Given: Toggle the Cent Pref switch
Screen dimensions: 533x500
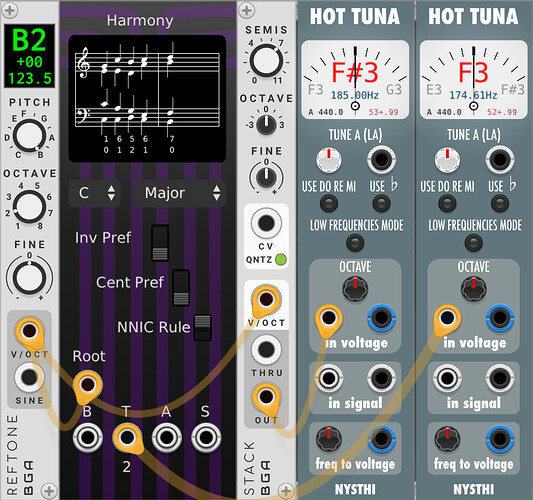Looking at the screenshot, I should (x=181, y=288).
